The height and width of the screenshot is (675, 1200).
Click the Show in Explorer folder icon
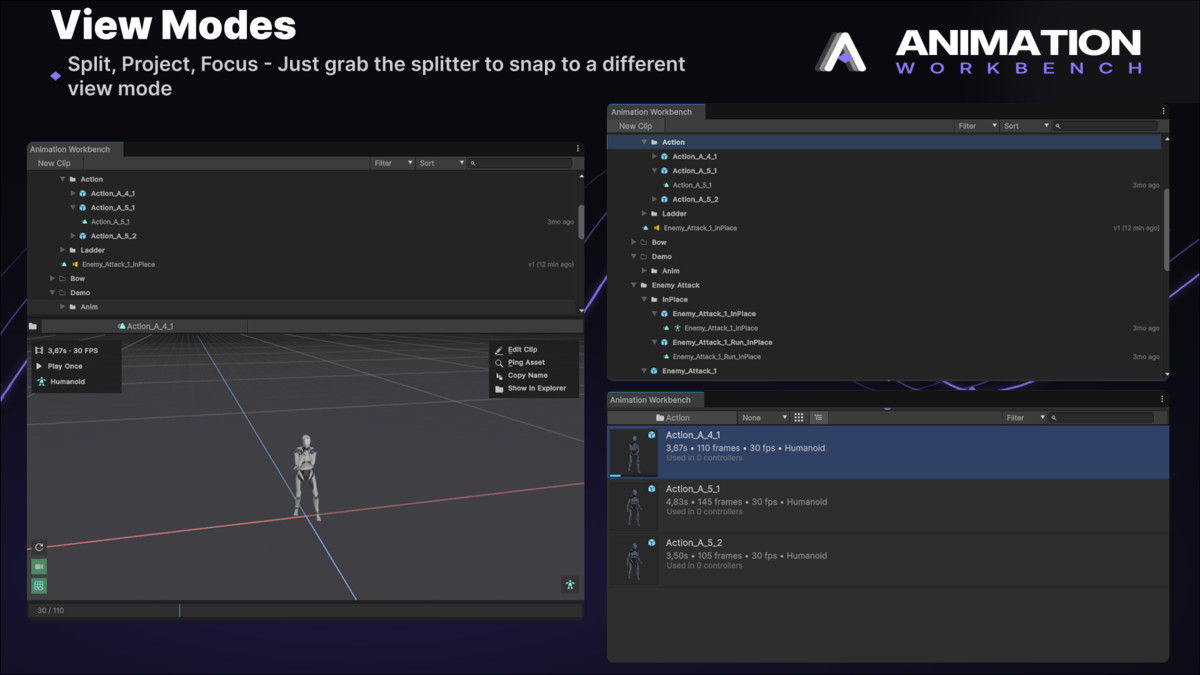[499, 389]
